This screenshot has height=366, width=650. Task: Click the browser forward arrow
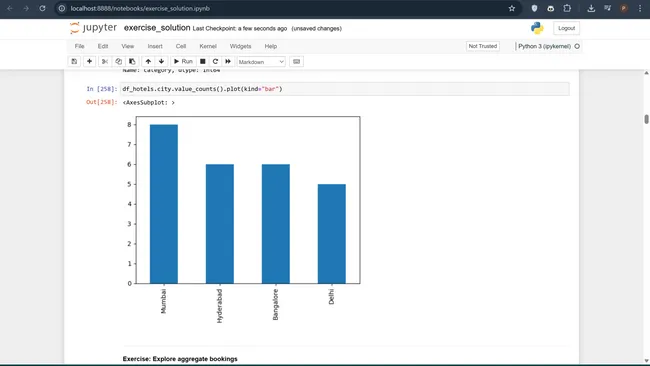(26, 8)
